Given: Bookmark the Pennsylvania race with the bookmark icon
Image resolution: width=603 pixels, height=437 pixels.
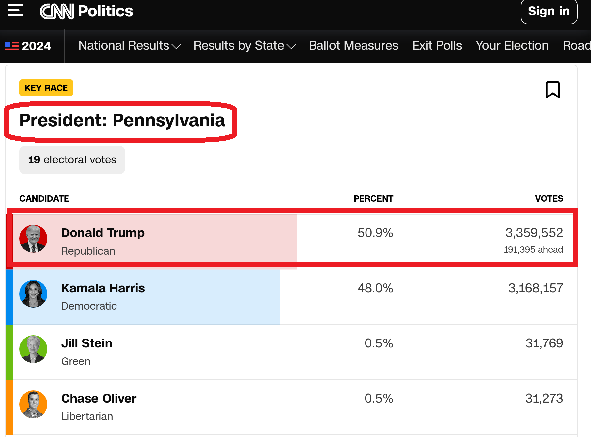Looking at the screenshot, I should [553, 90].
